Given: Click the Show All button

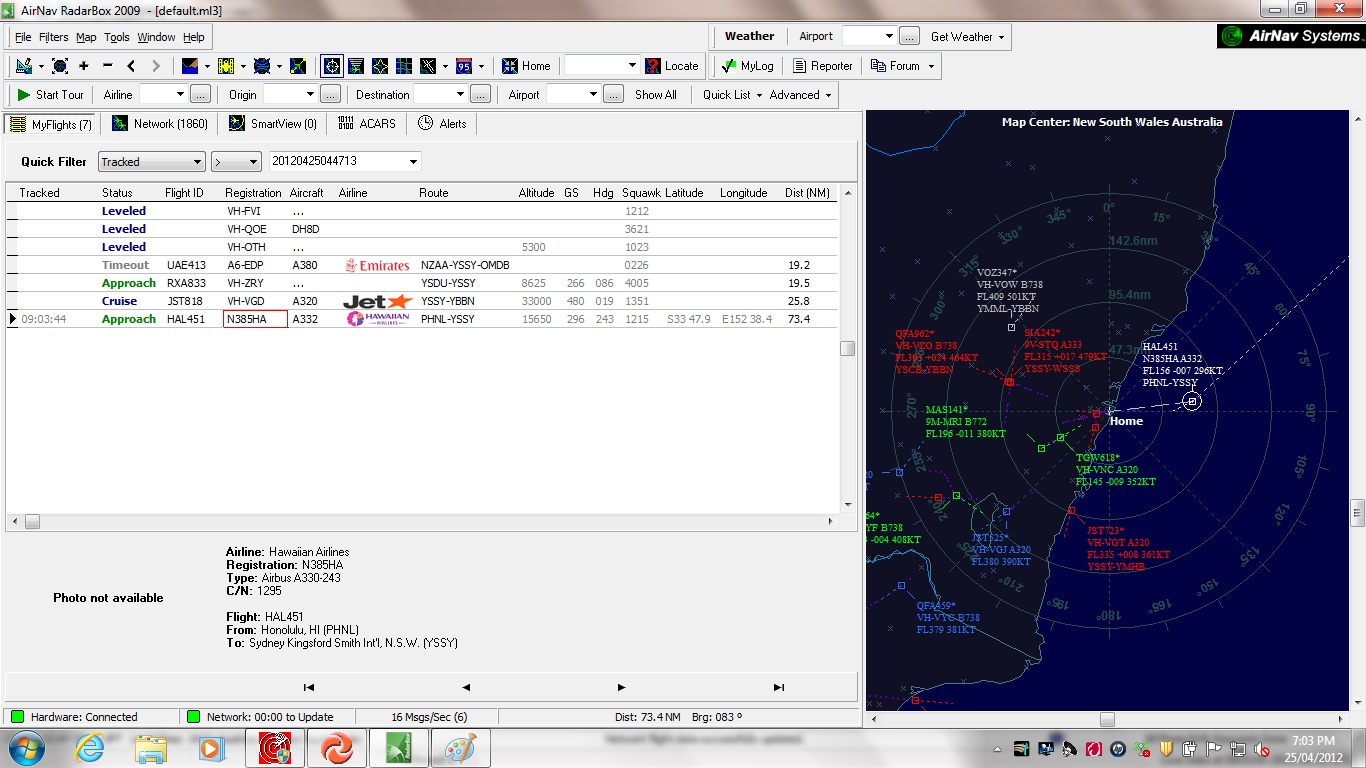Looking at the screenshot, I should point(656,94).
